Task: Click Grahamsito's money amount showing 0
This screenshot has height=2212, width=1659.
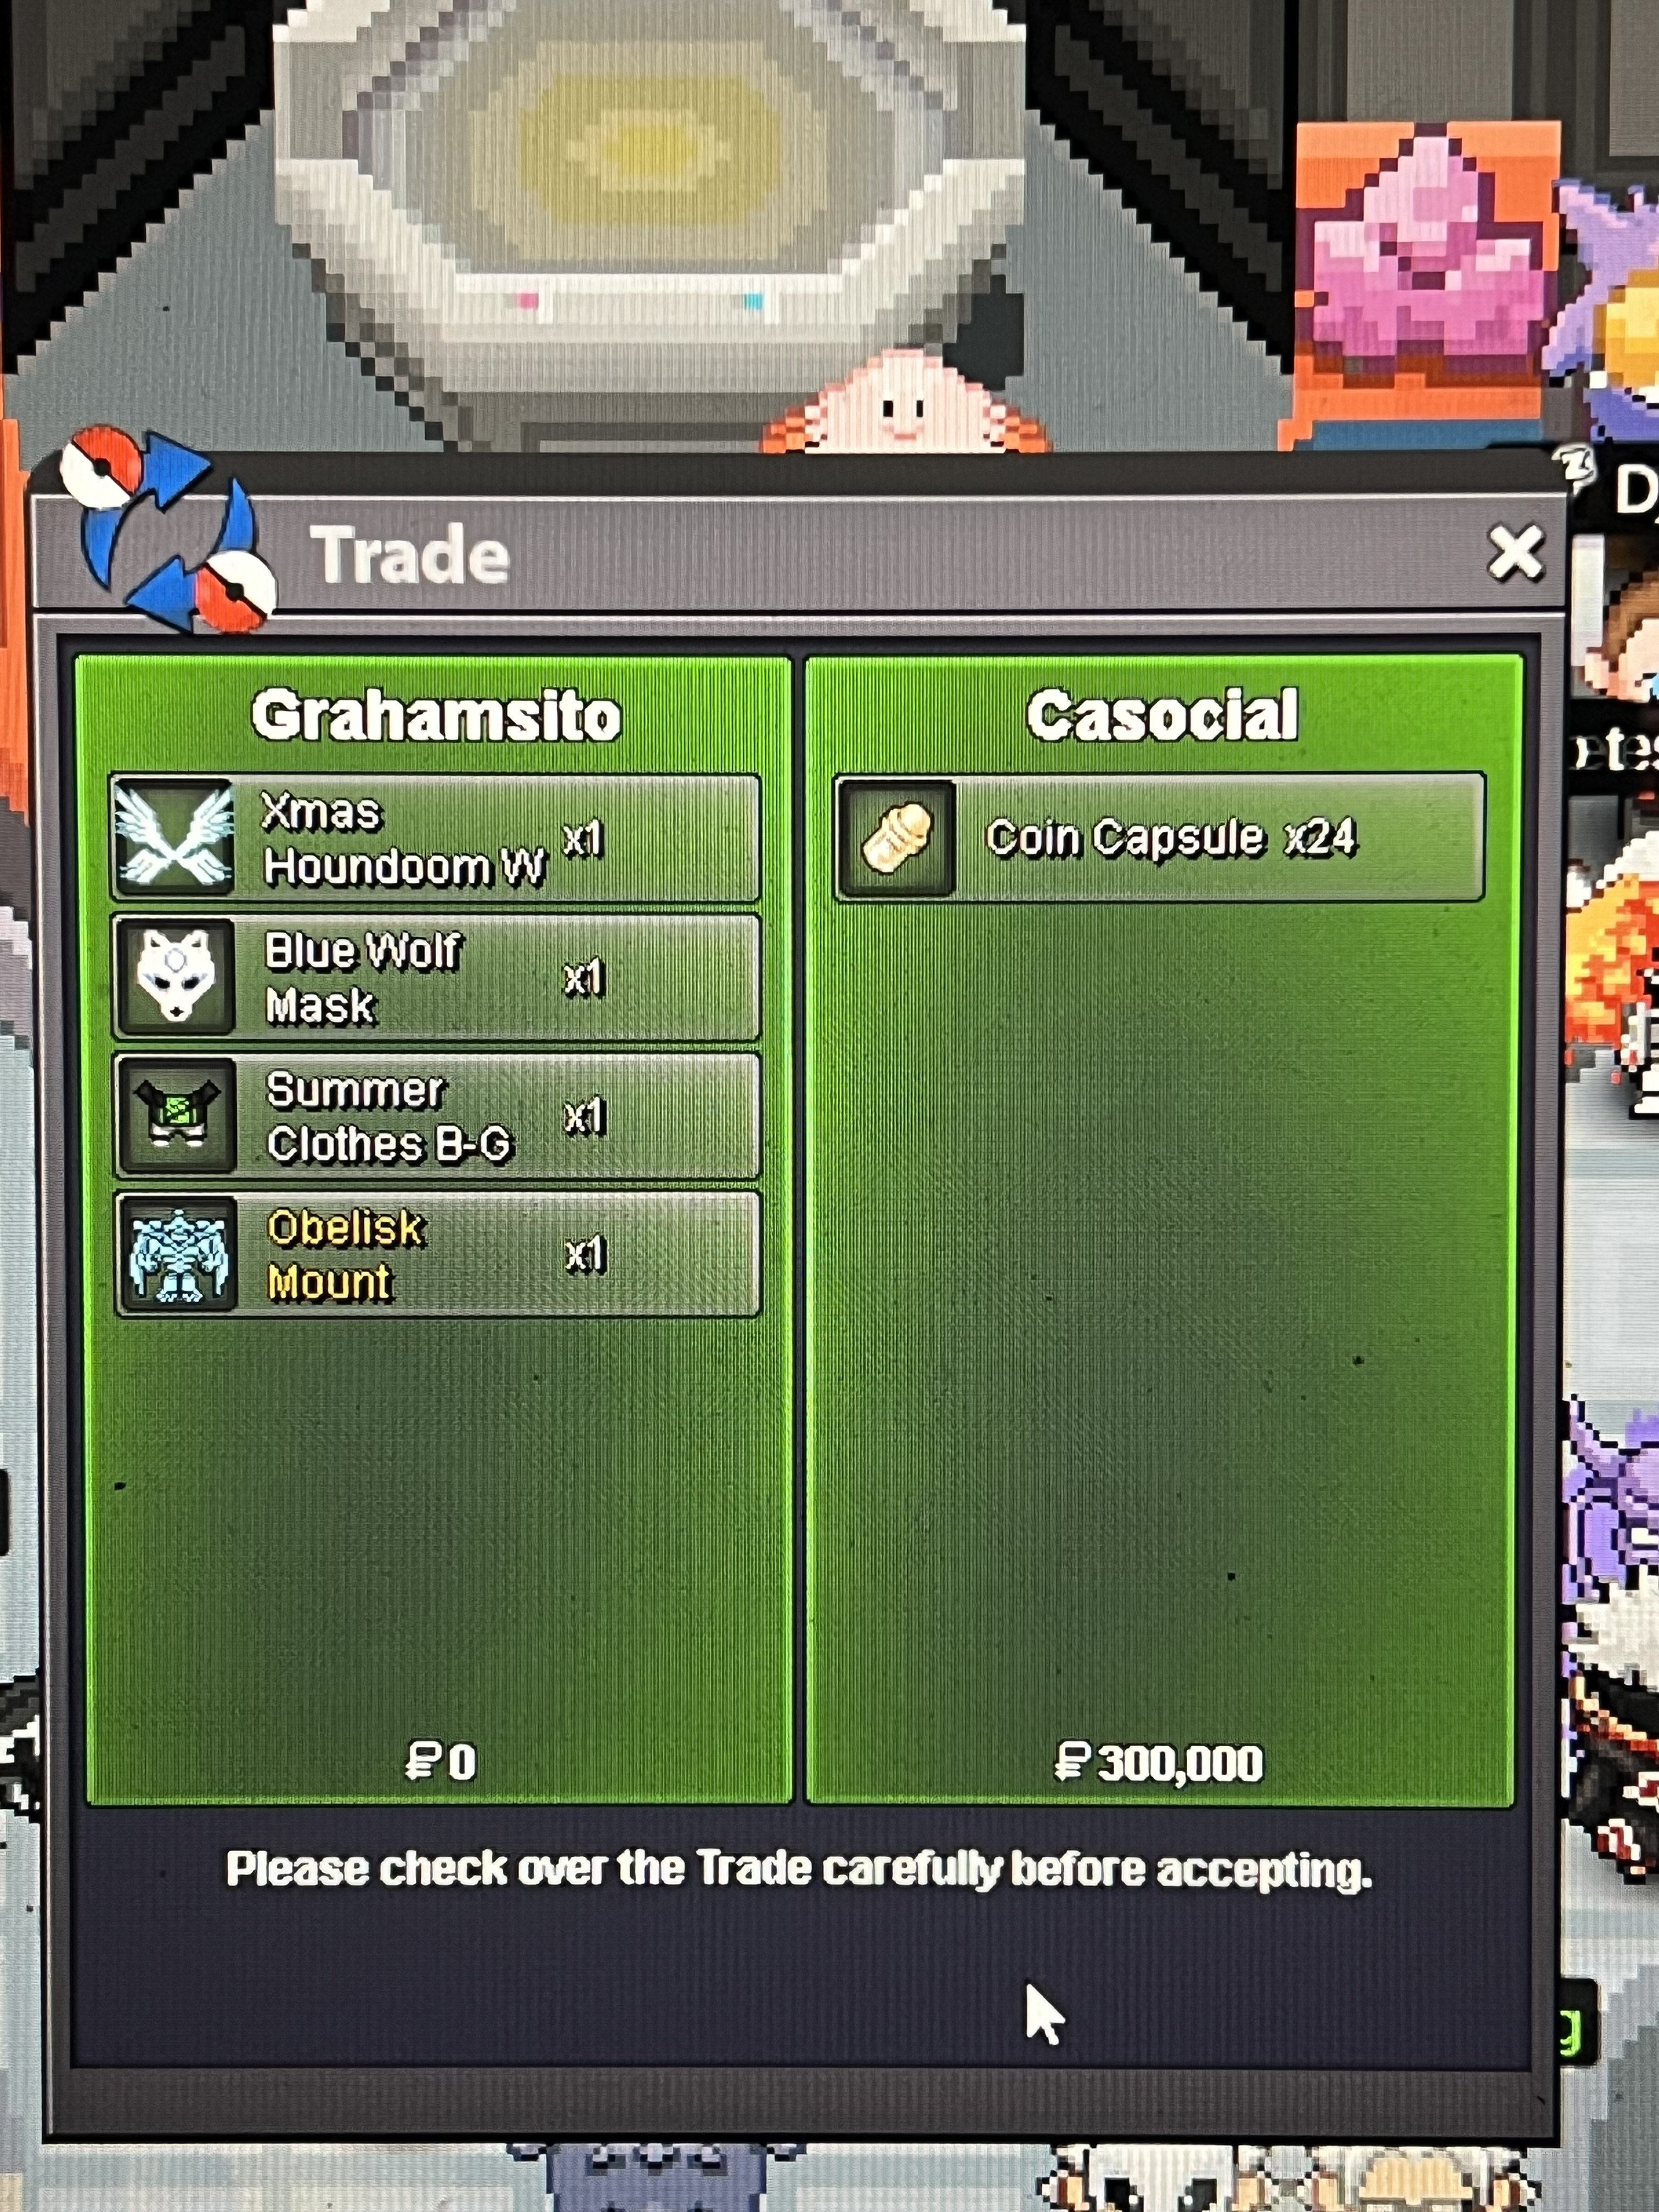Action: pos(441,1761)
